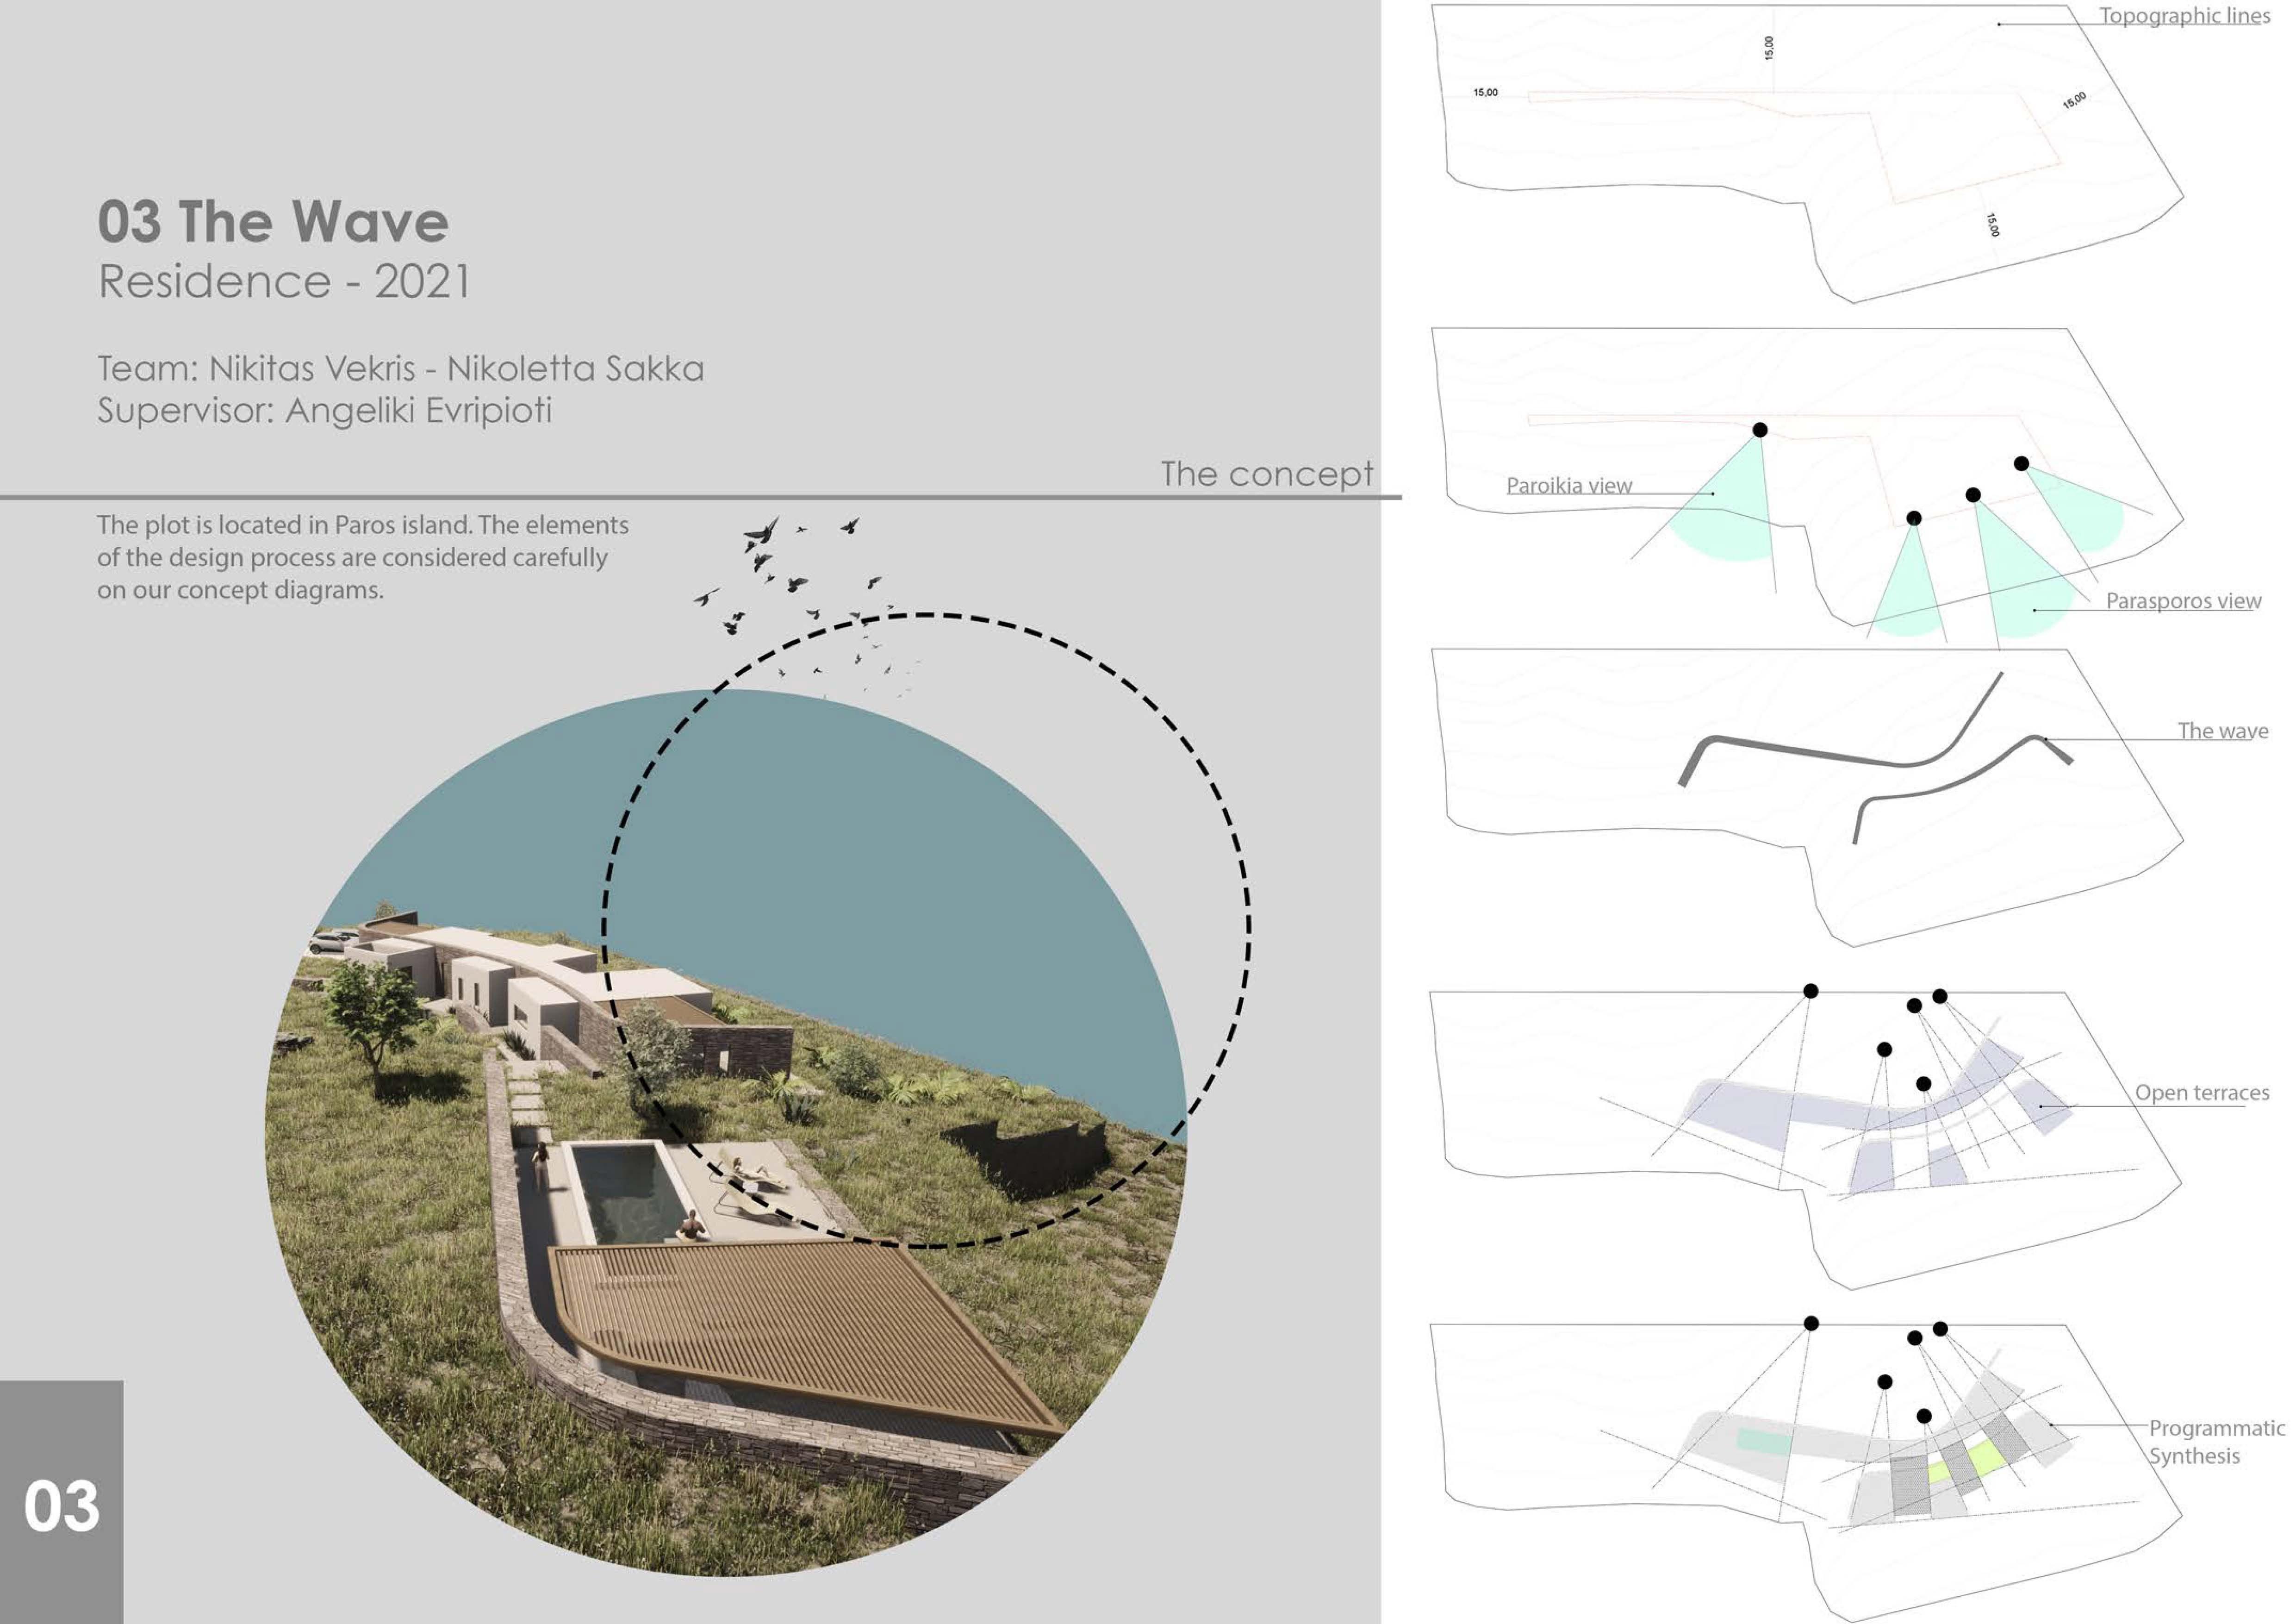
Task: Click 'The wave' diagram label
Action: (2222, 731)
